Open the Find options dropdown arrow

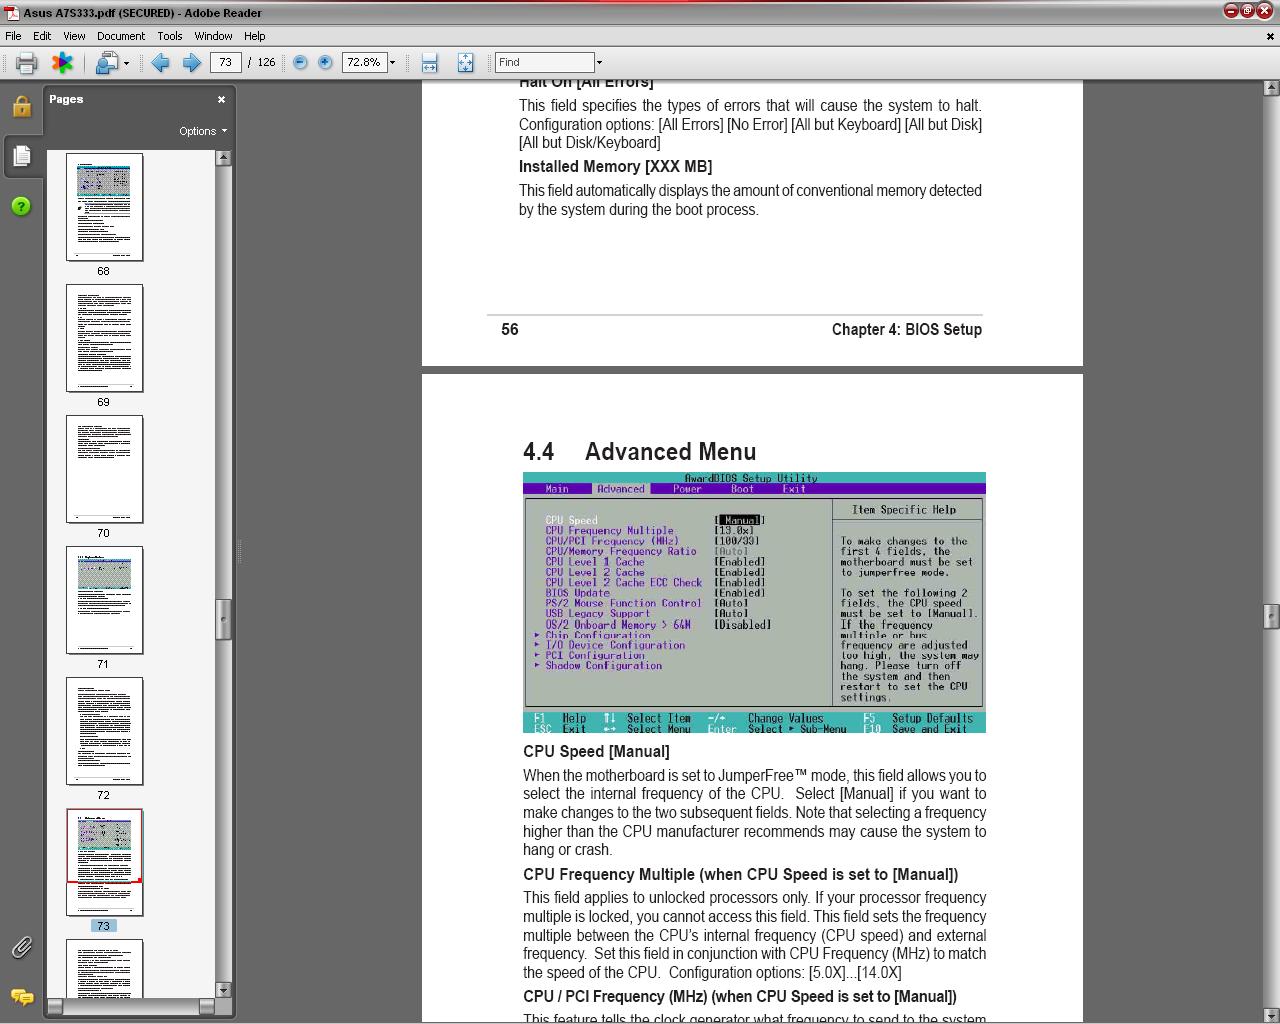tap(599, 62)
